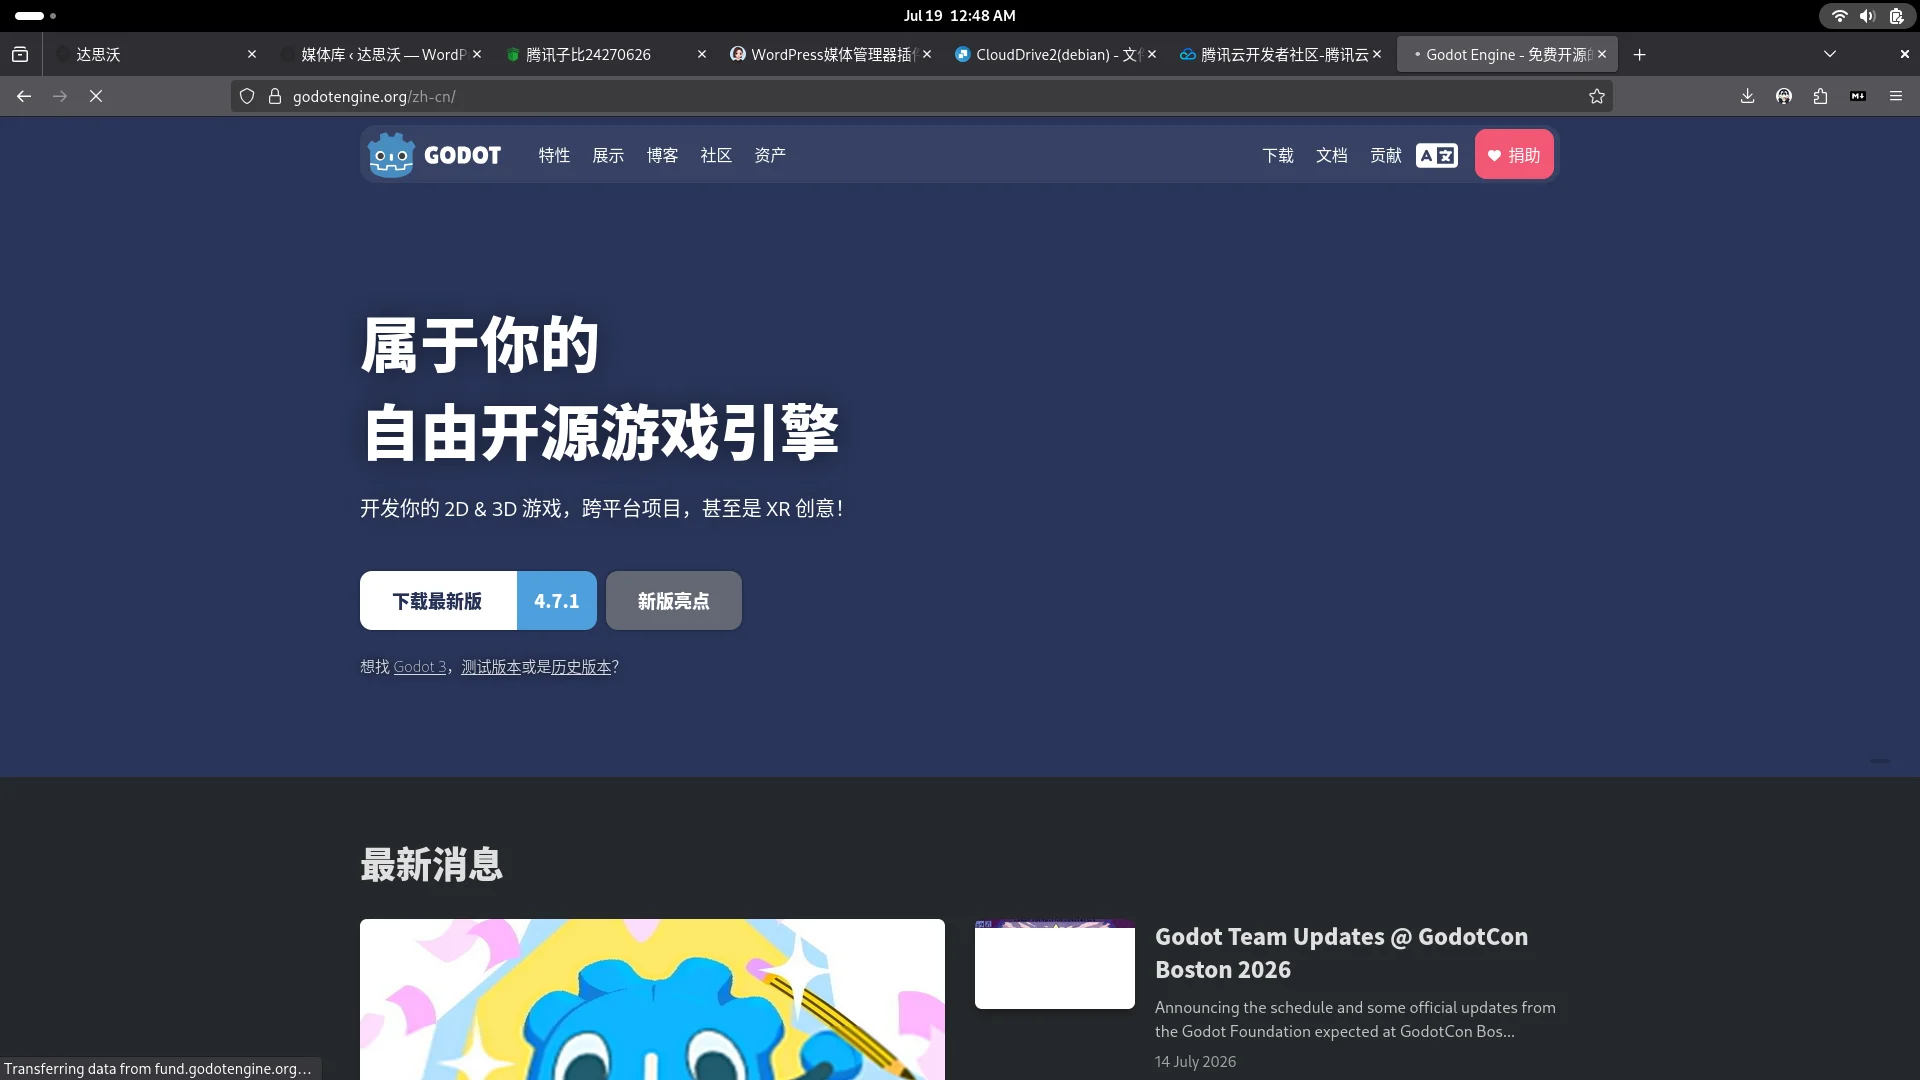The width and height of the screenshot is (1920, 1080).
Task: Click the tracking protection shield icon
Action: 247,96
